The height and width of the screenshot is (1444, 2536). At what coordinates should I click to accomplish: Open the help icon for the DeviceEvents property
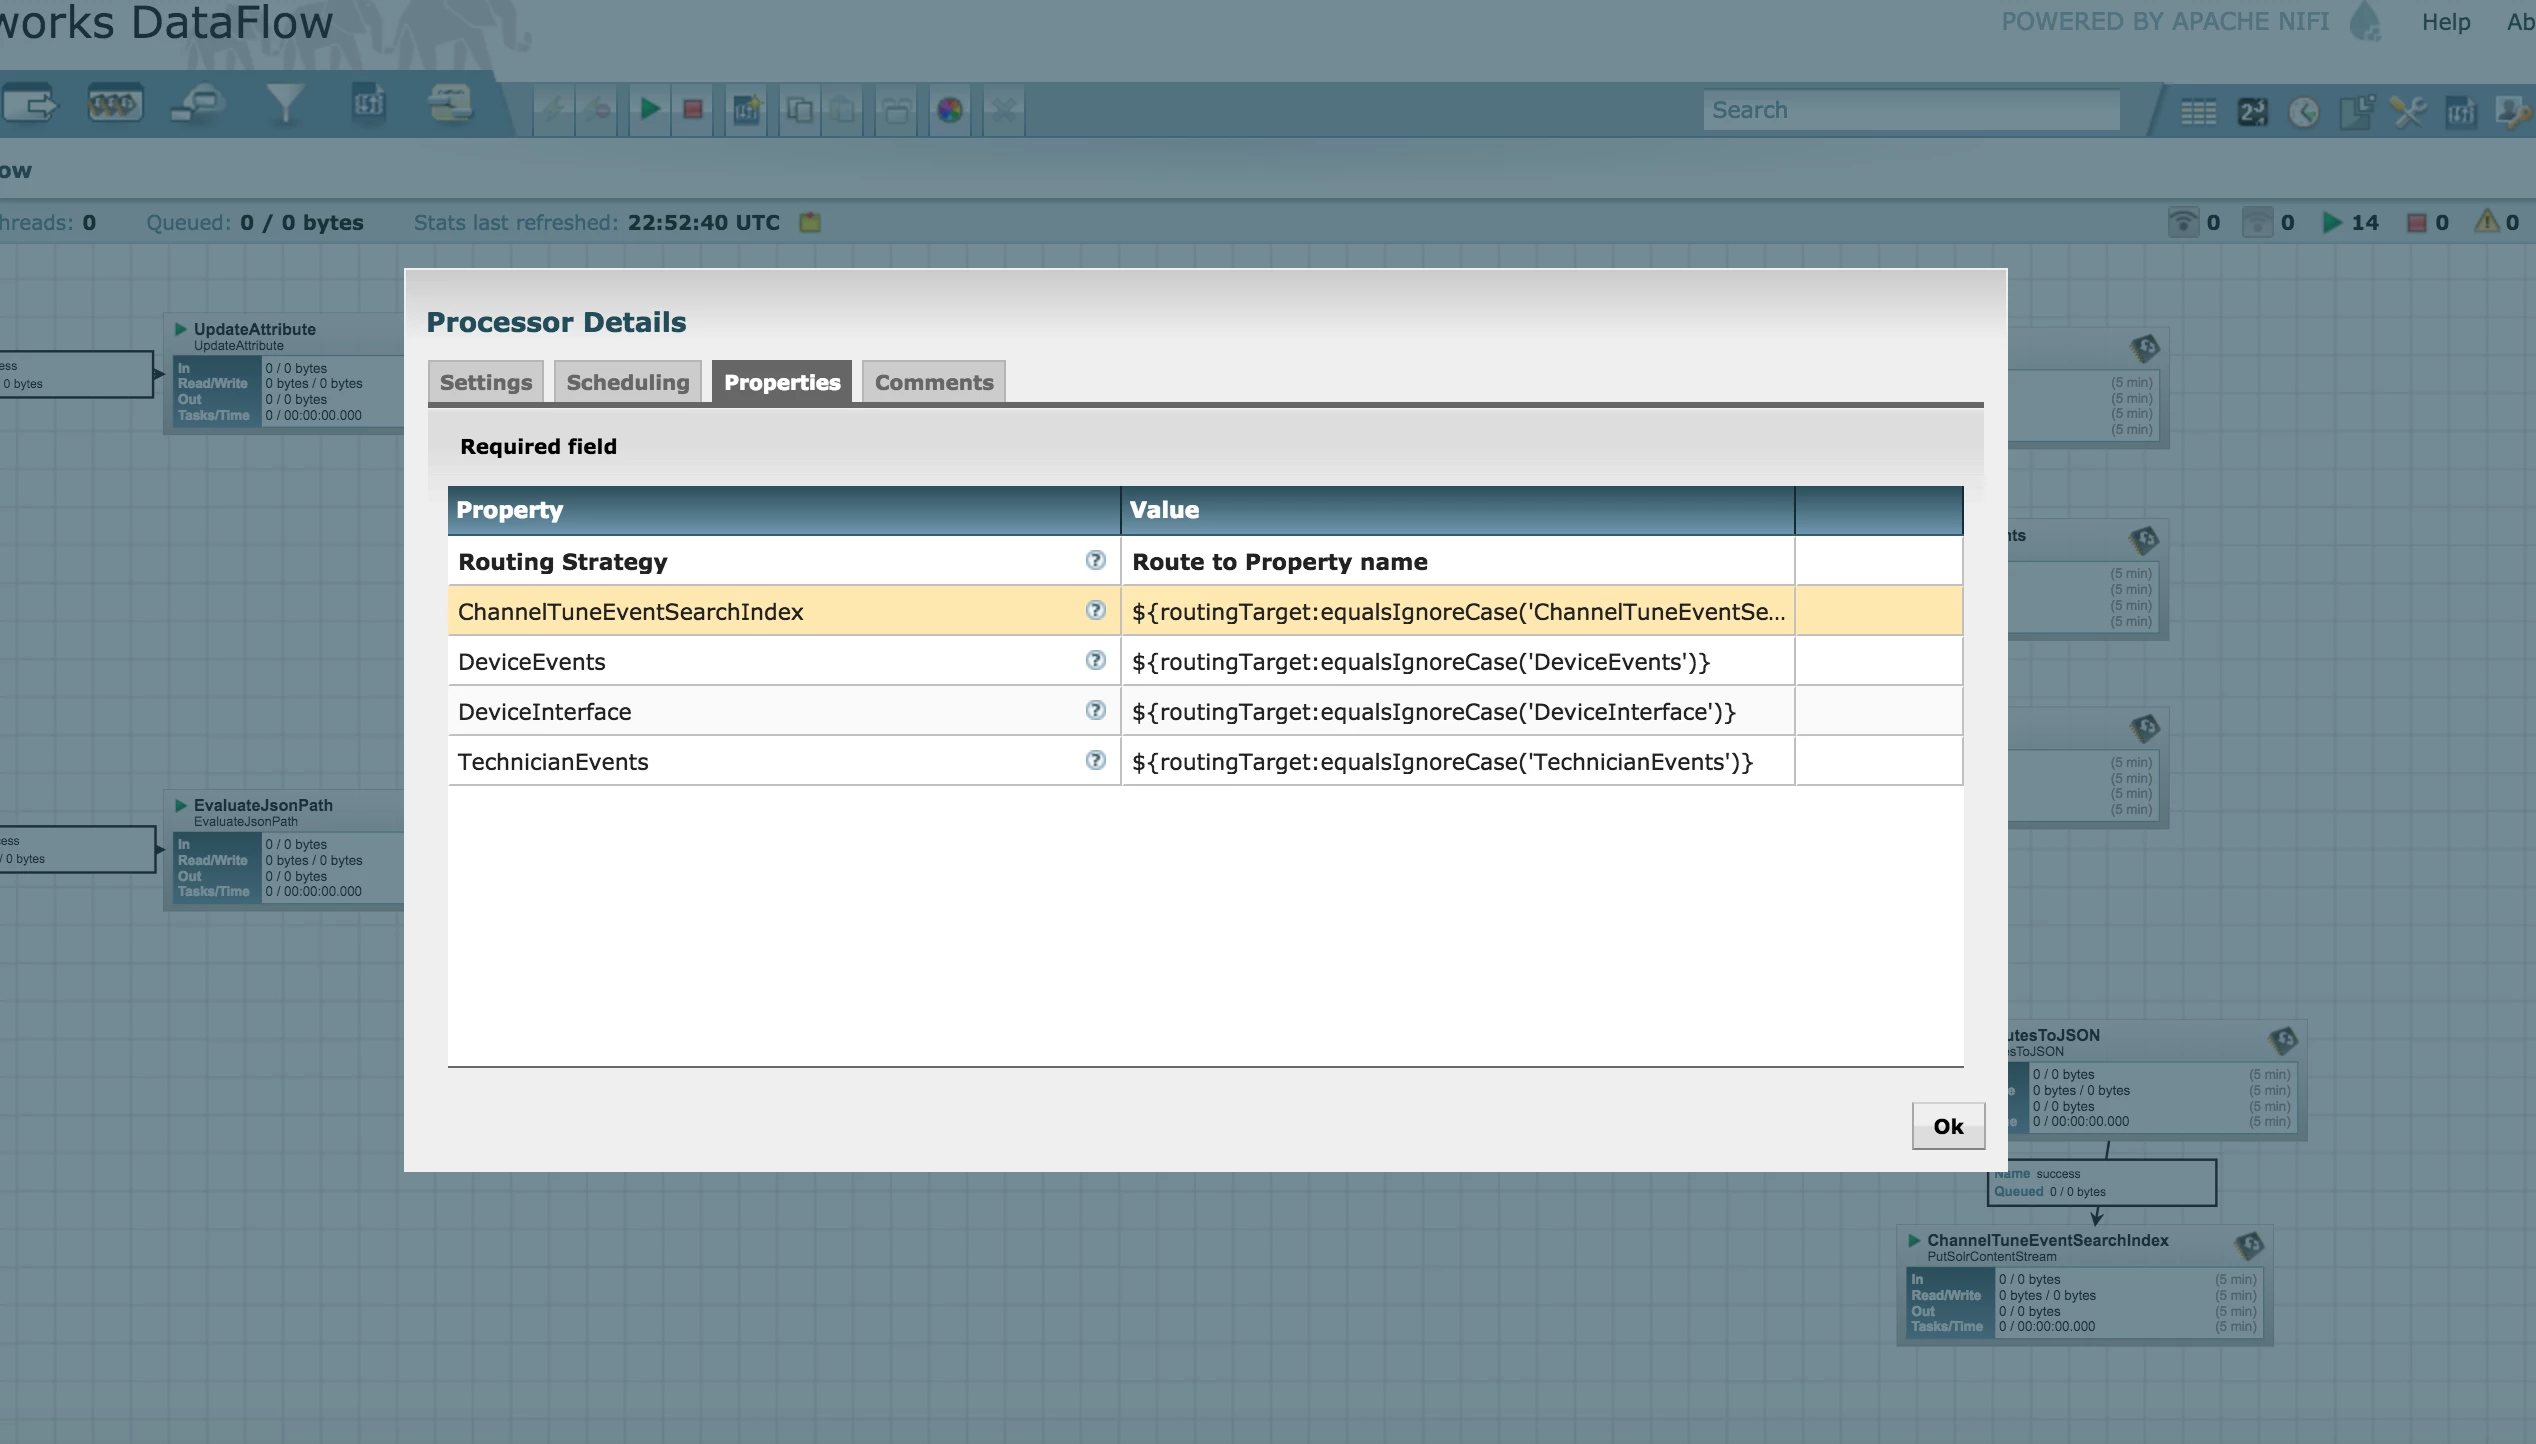point(1095,660)
